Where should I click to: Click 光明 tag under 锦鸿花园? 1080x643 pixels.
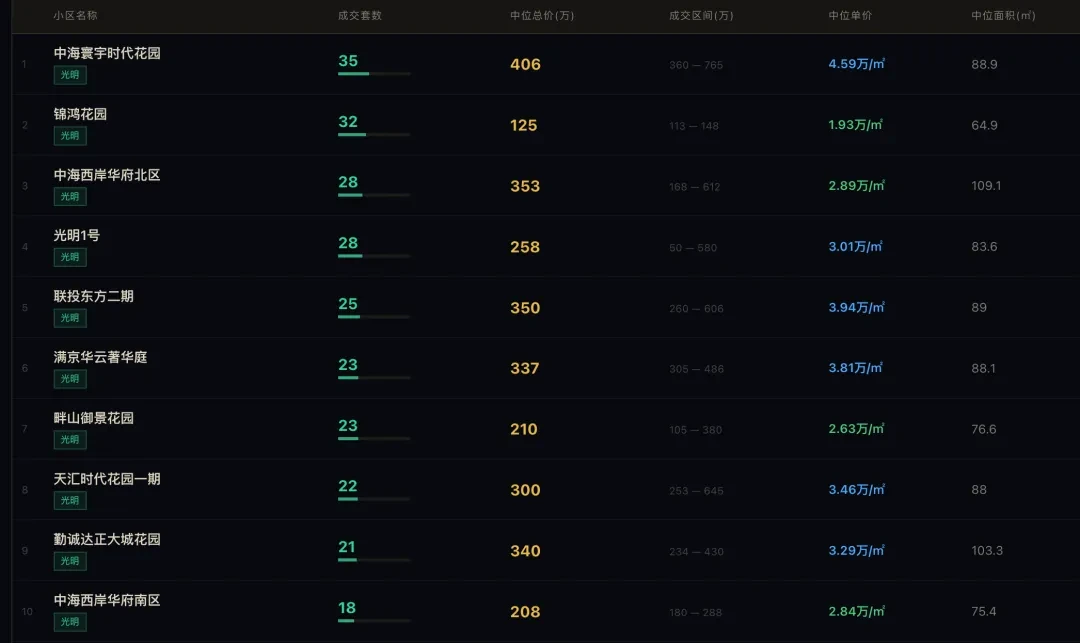tap(70, 136)
